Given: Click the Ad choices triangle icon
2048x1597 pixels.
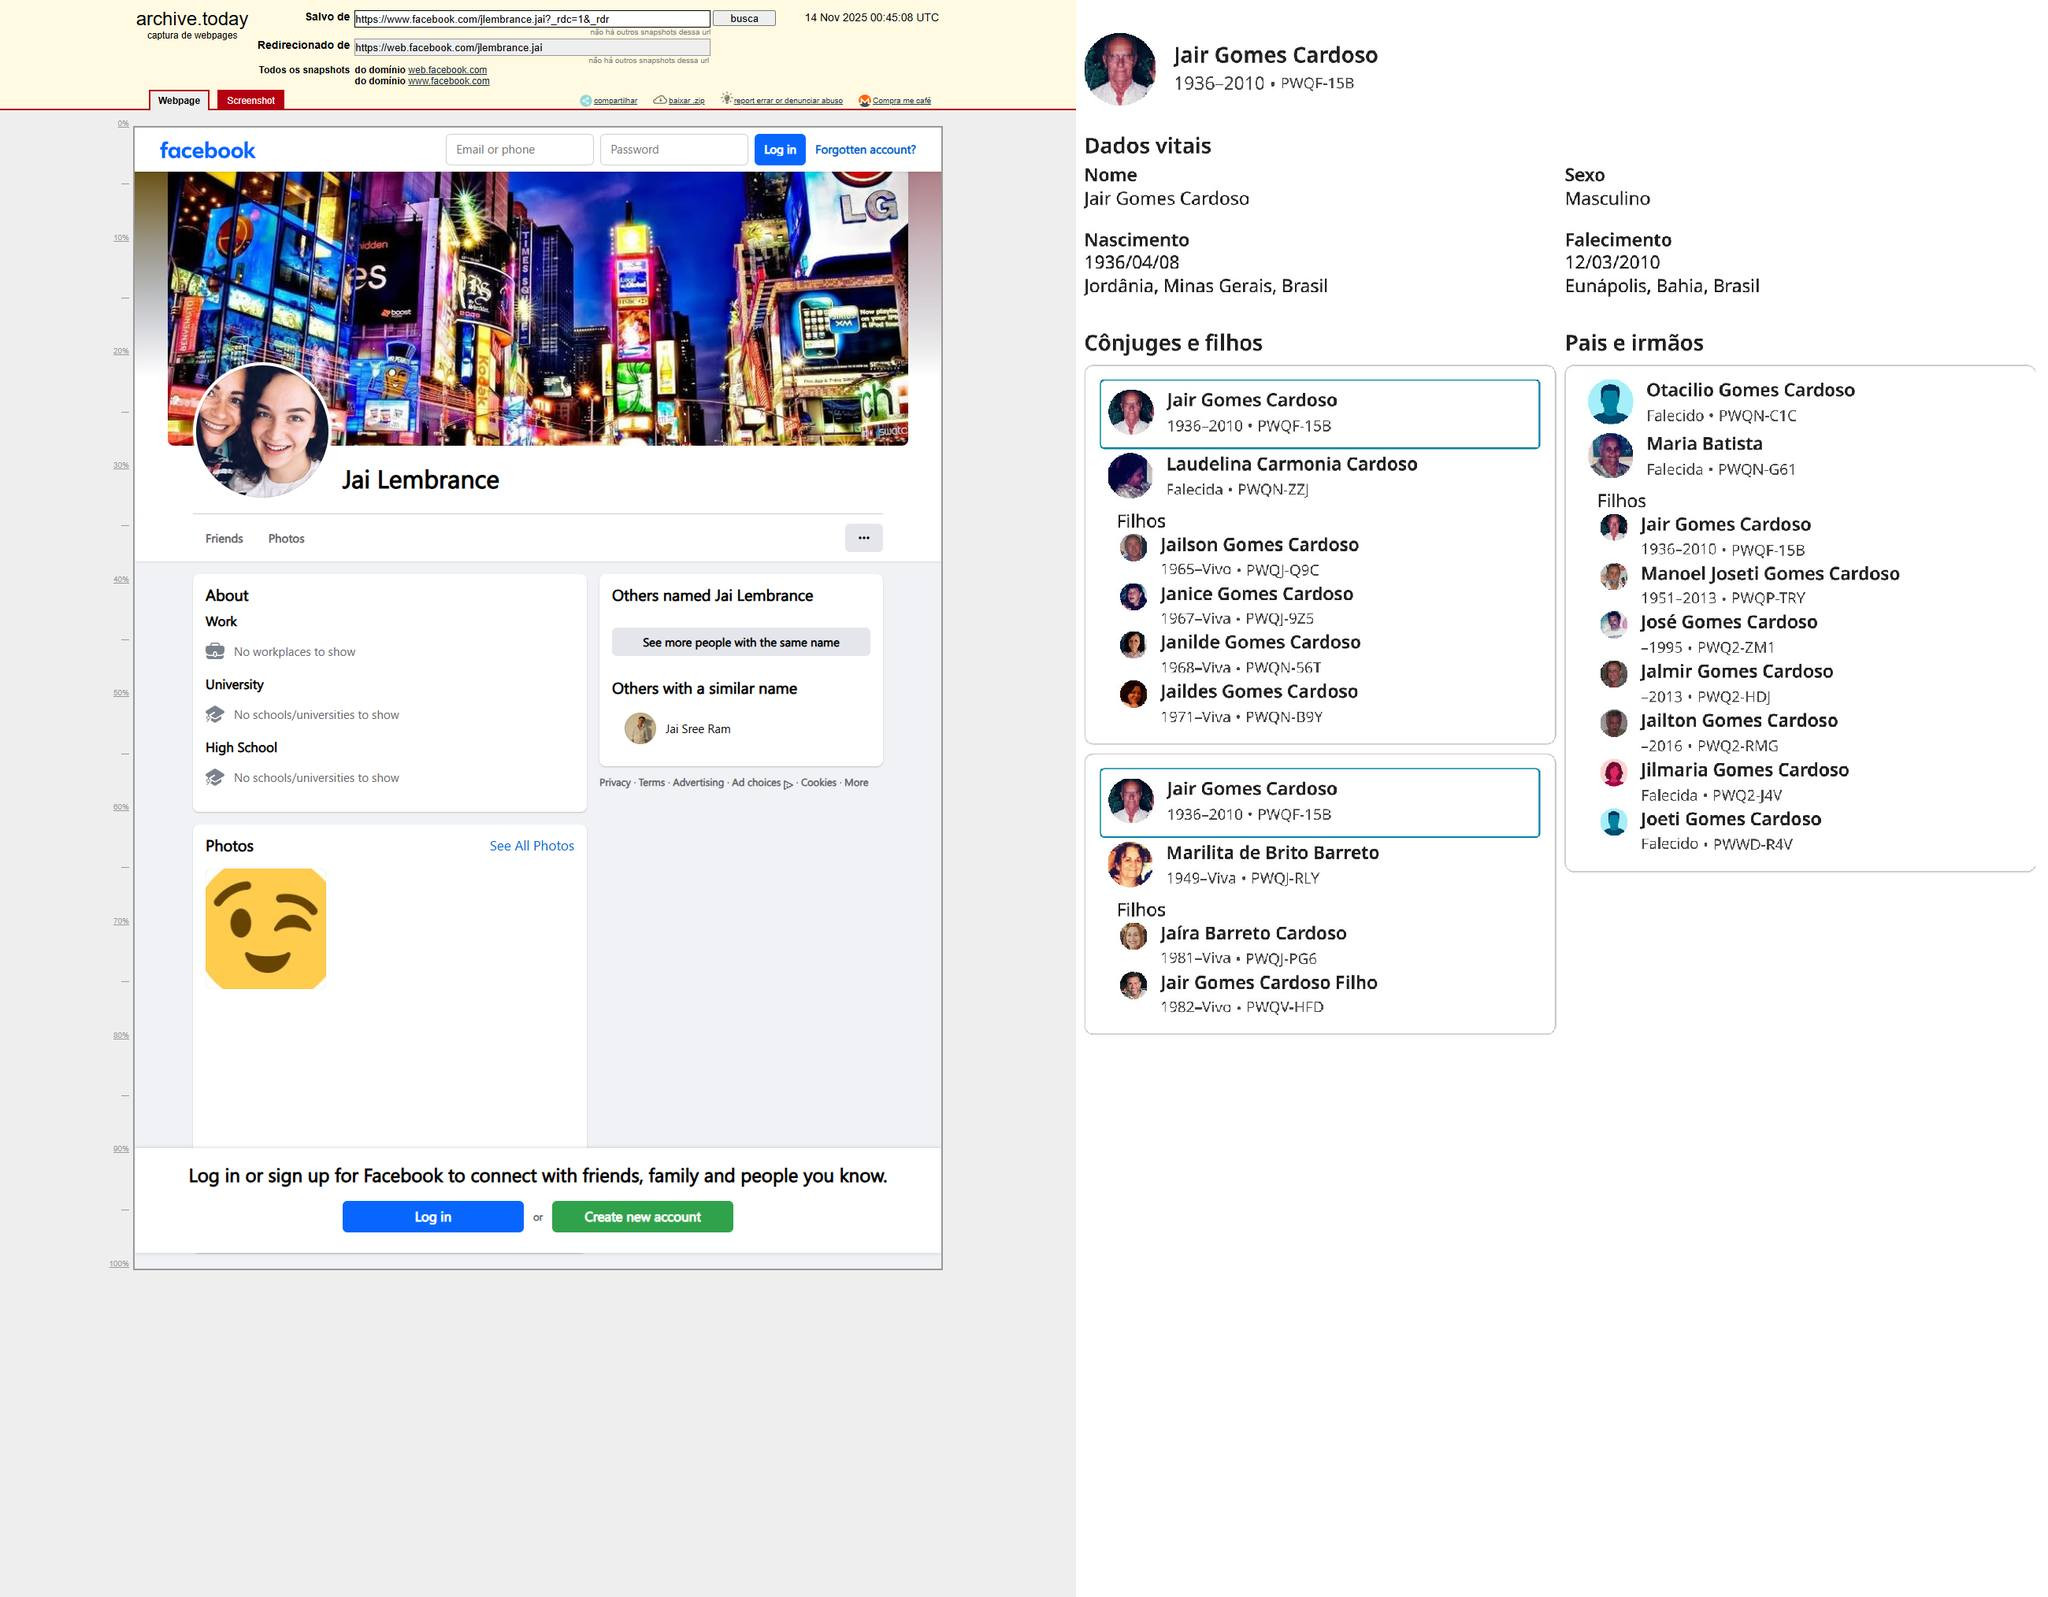Looking at the screenshot, I should coord(789,784).
